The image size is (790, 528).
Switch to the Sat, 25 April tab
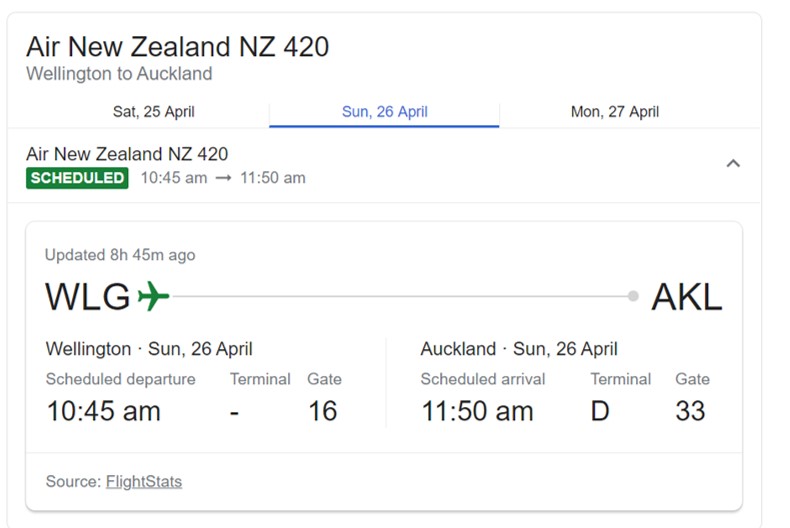pos(153,112)
